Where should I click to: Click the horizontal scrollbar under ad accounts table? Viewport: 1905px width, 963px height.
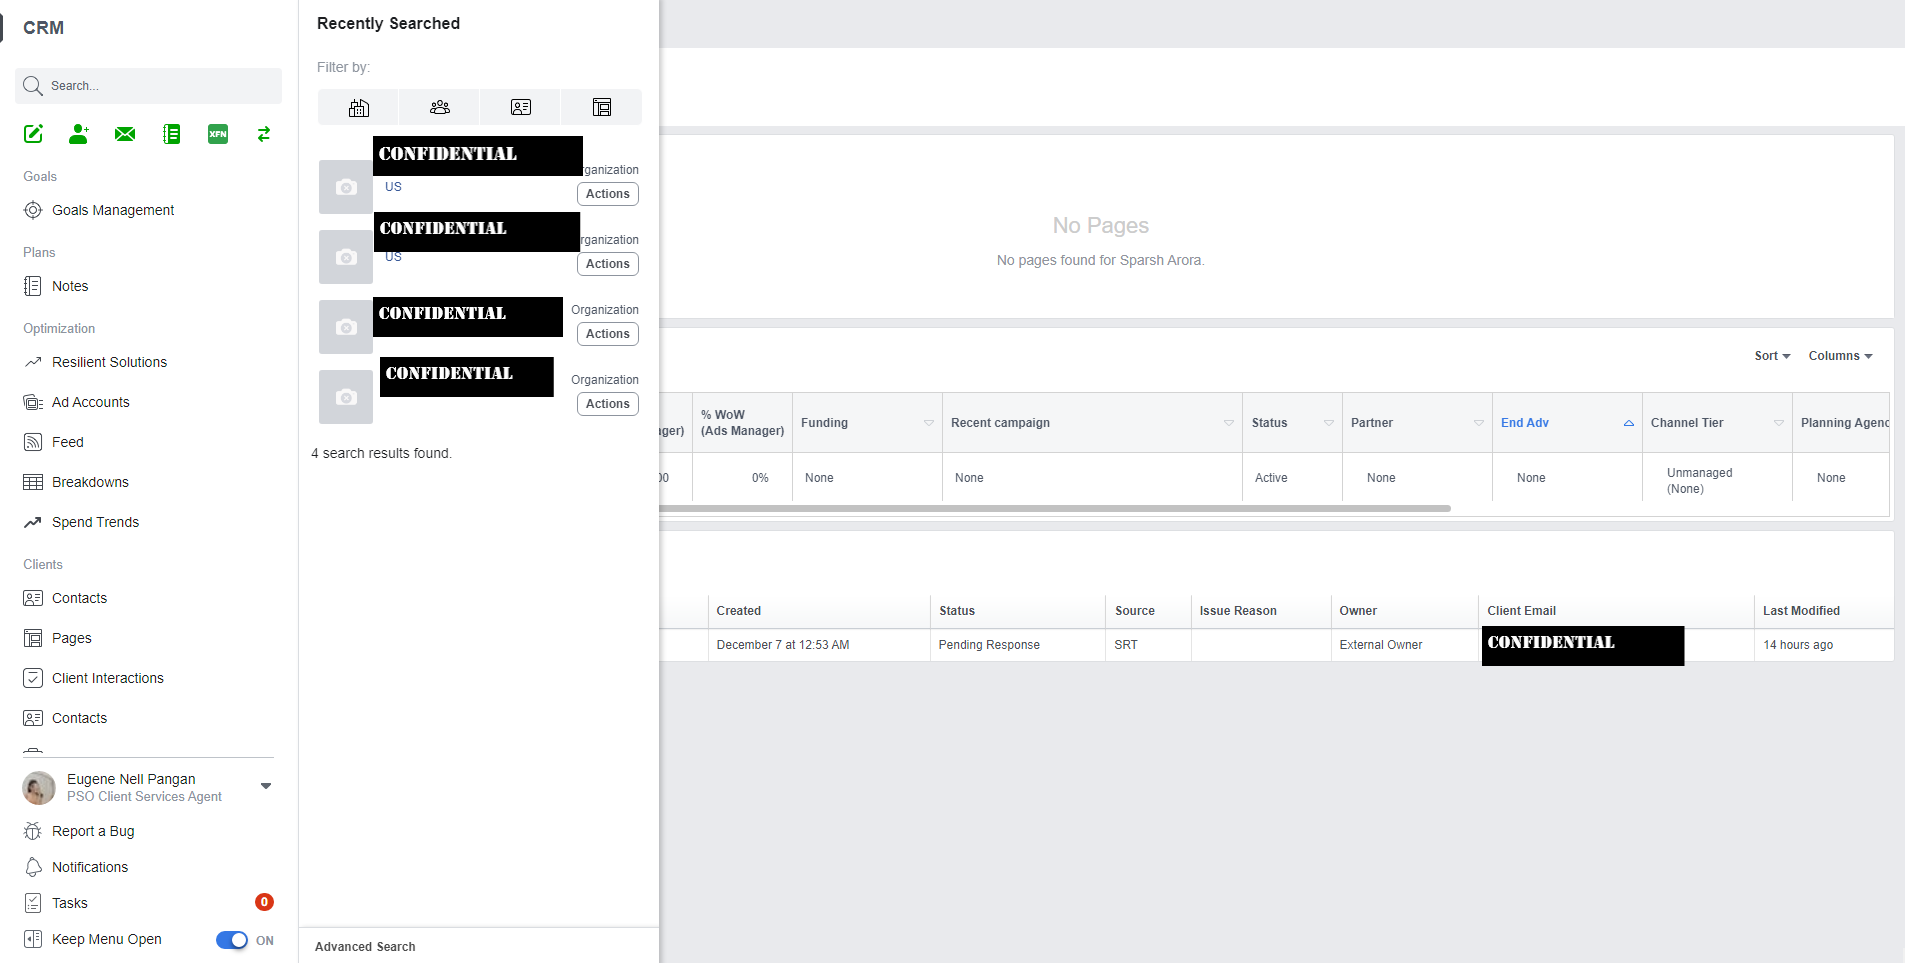pyautogui.click(x=1055, y=509)
